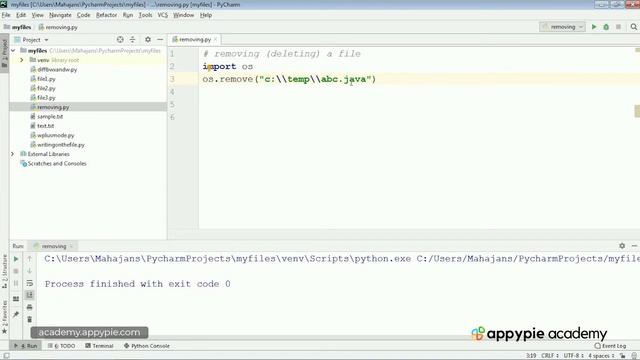
Task: Open the Python Console tool window
Action: 147,346
